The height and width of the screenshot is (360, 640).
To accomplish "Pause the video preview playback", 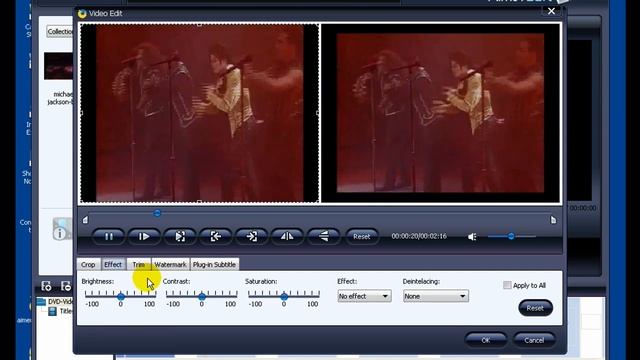I will click(x=109, y=236).
